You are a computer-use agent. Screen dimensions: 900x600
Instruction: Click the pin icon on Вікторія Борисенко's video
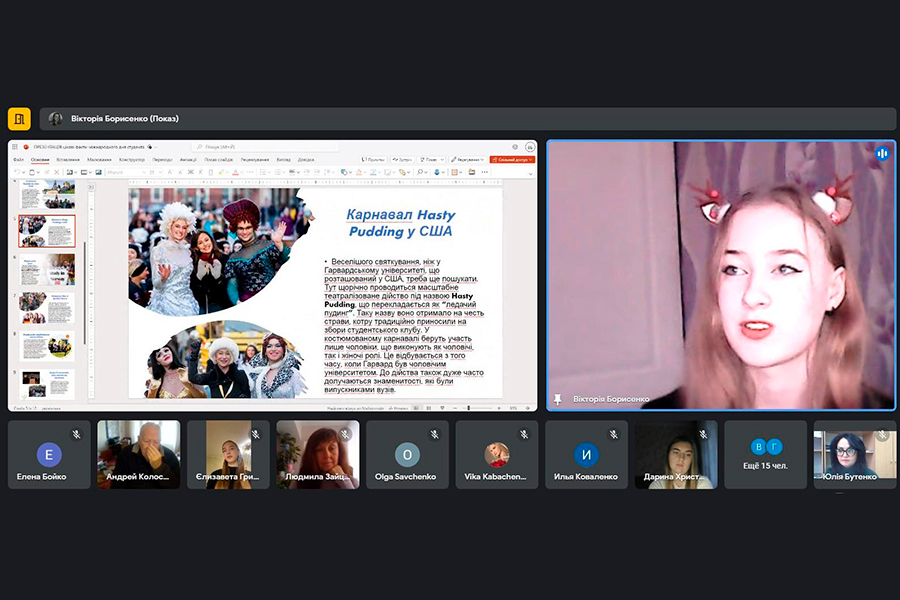[557, 399]
